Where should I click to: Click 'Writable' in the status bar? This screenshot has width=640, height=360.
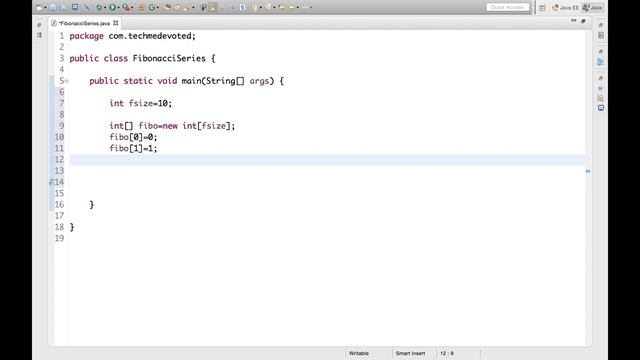point(359,353)
